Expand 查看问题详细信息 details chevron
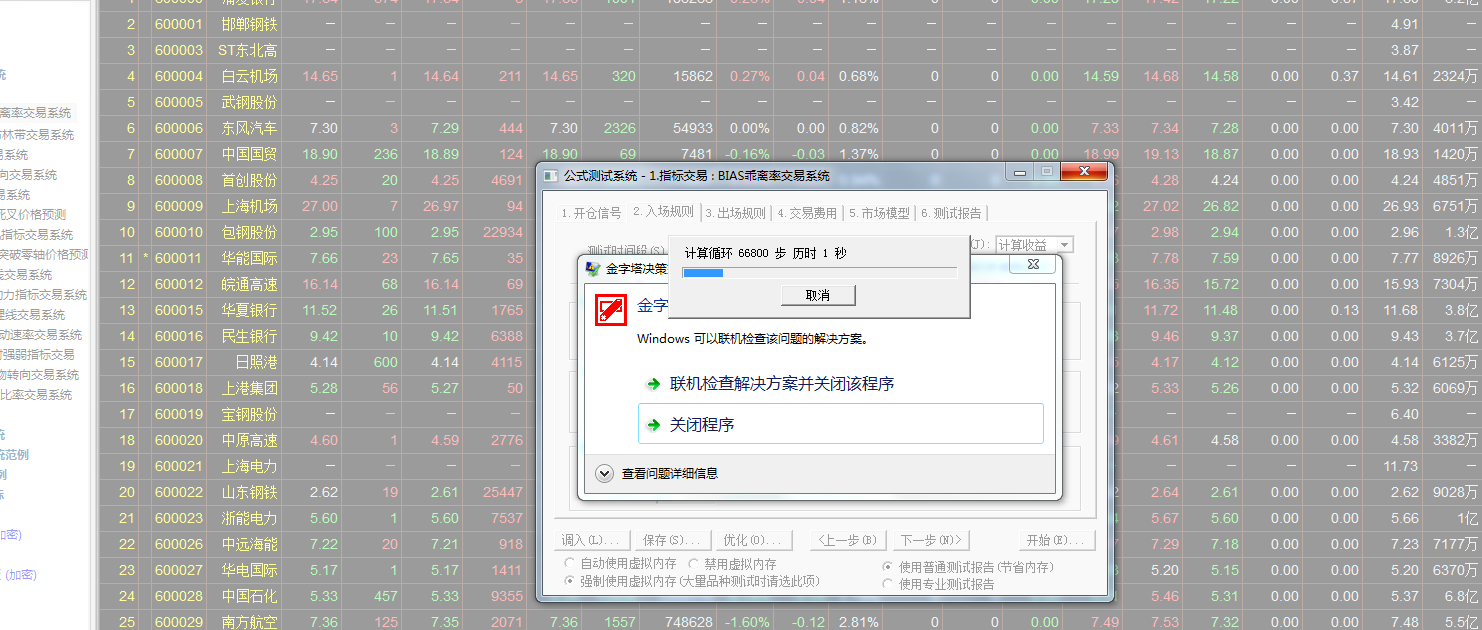1482x630 pixels. click(604, 474)
